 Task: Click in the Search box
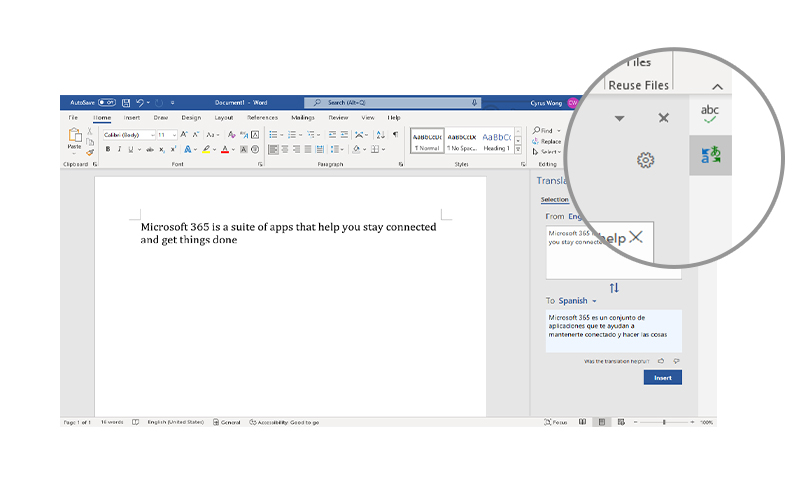click(393, 103)
